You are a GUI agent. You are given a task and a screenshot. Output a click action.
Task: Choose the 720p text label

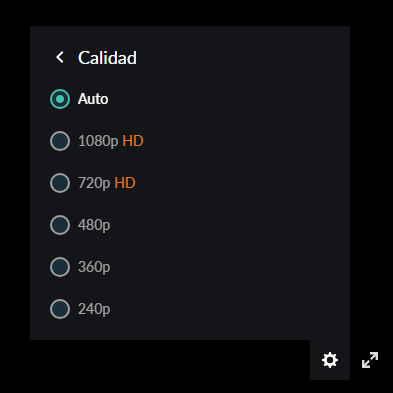point(94,183)
